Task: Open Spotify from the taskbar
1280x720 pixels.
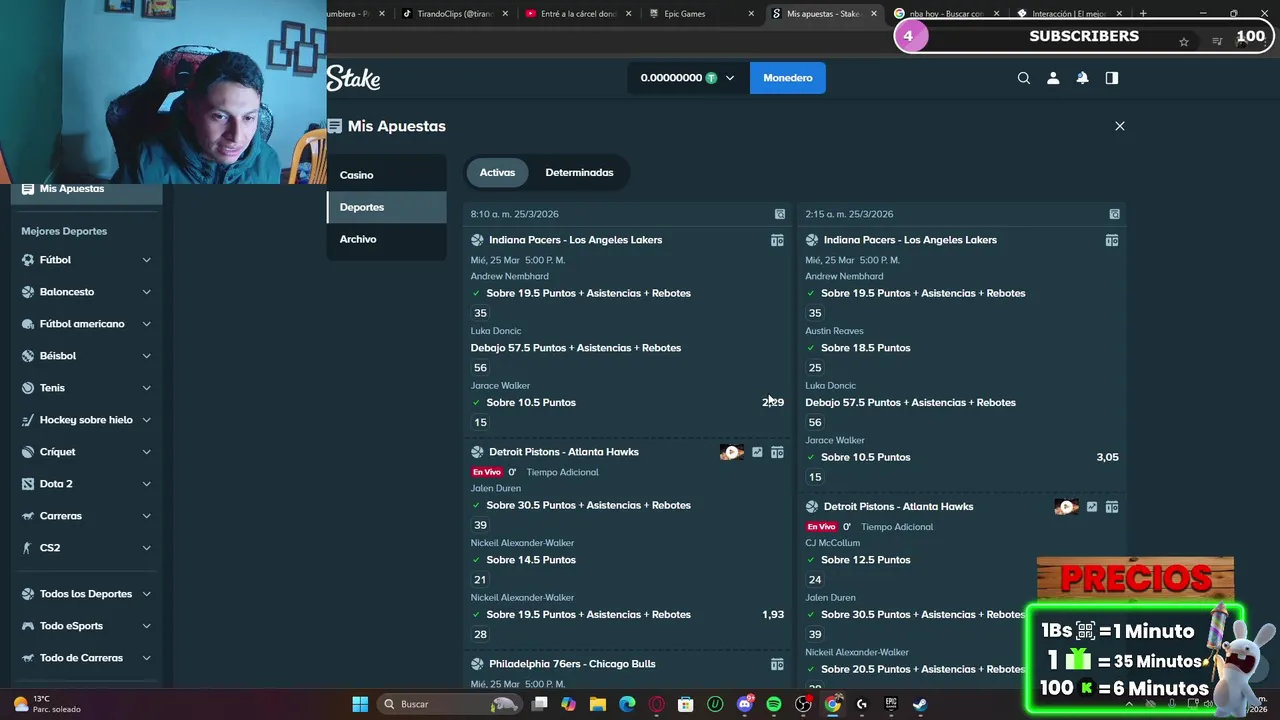Action: 774,704
